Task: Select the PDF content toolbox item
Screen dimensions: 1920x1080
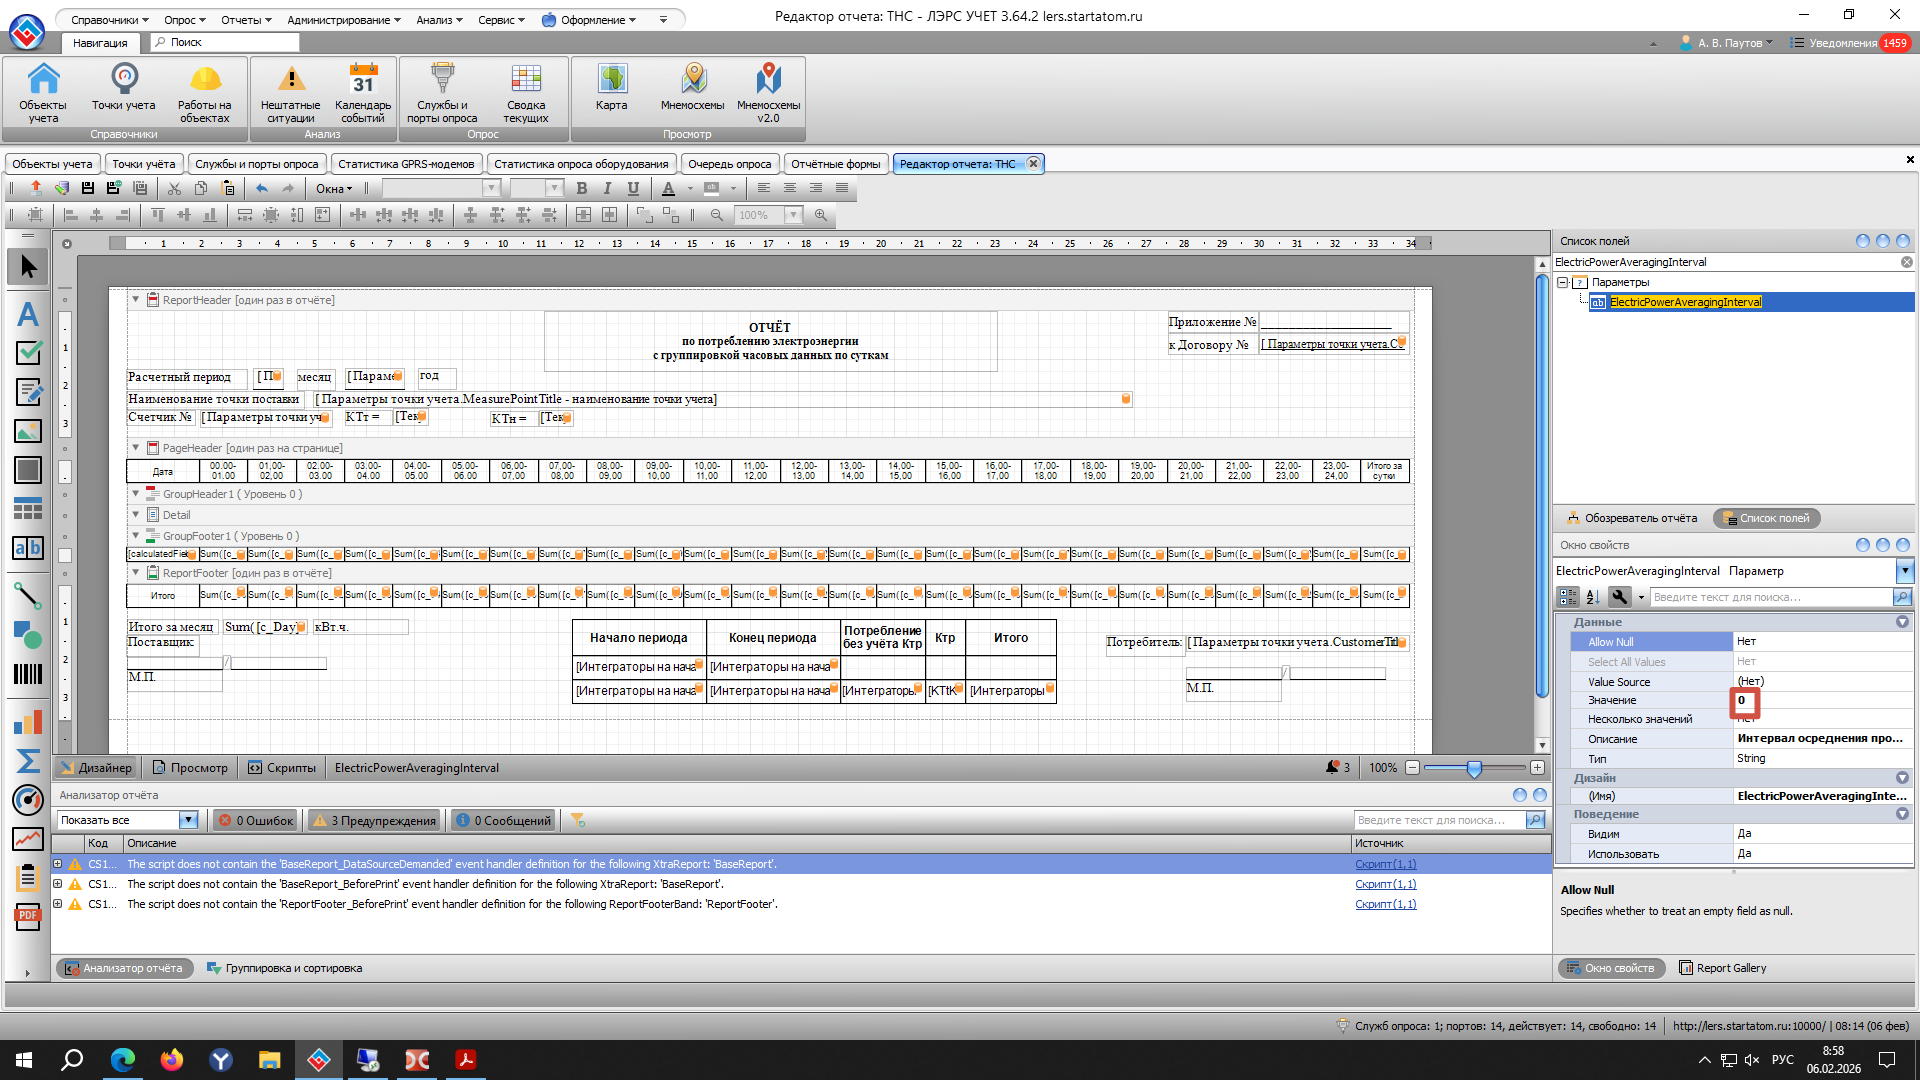Action: pos(28,916)
